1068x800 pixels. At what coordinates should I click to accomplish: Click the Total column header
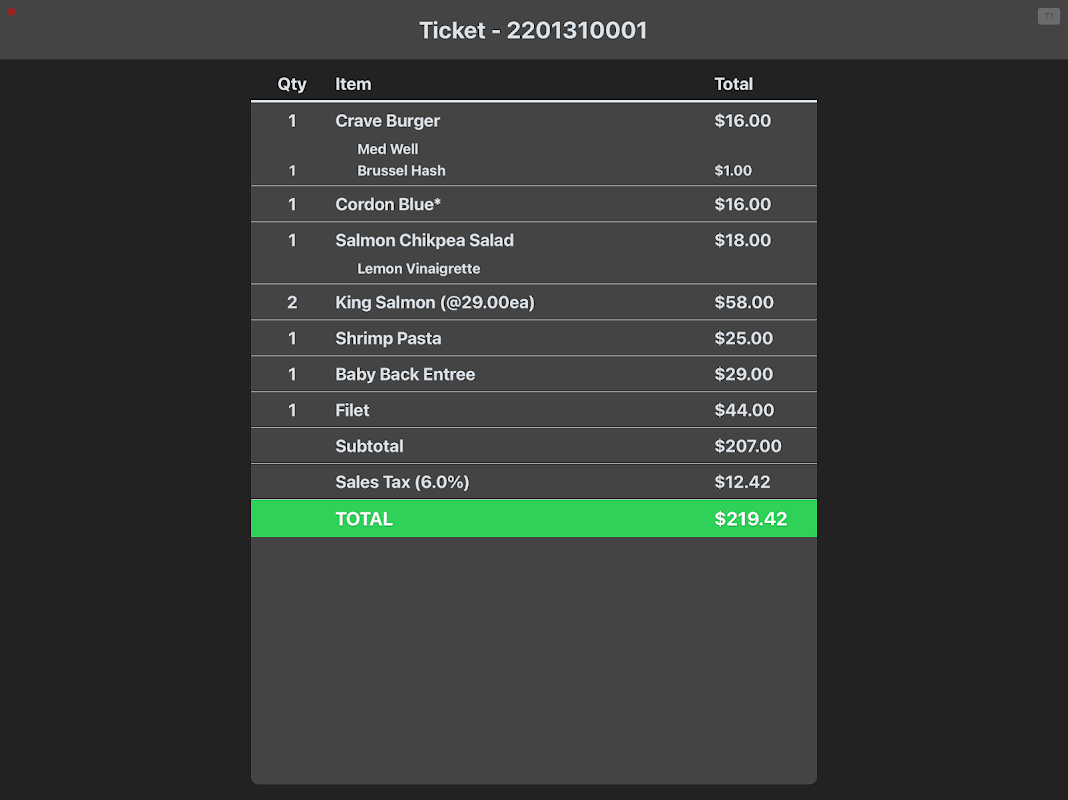click(733, 84)
